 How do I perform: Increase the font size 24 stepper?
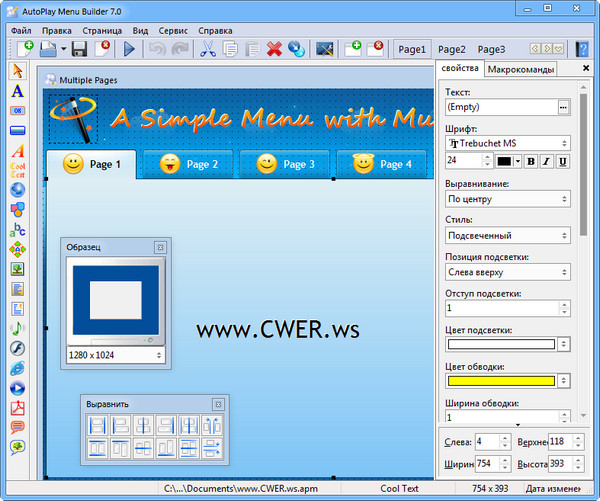click(x=487, y=157)
